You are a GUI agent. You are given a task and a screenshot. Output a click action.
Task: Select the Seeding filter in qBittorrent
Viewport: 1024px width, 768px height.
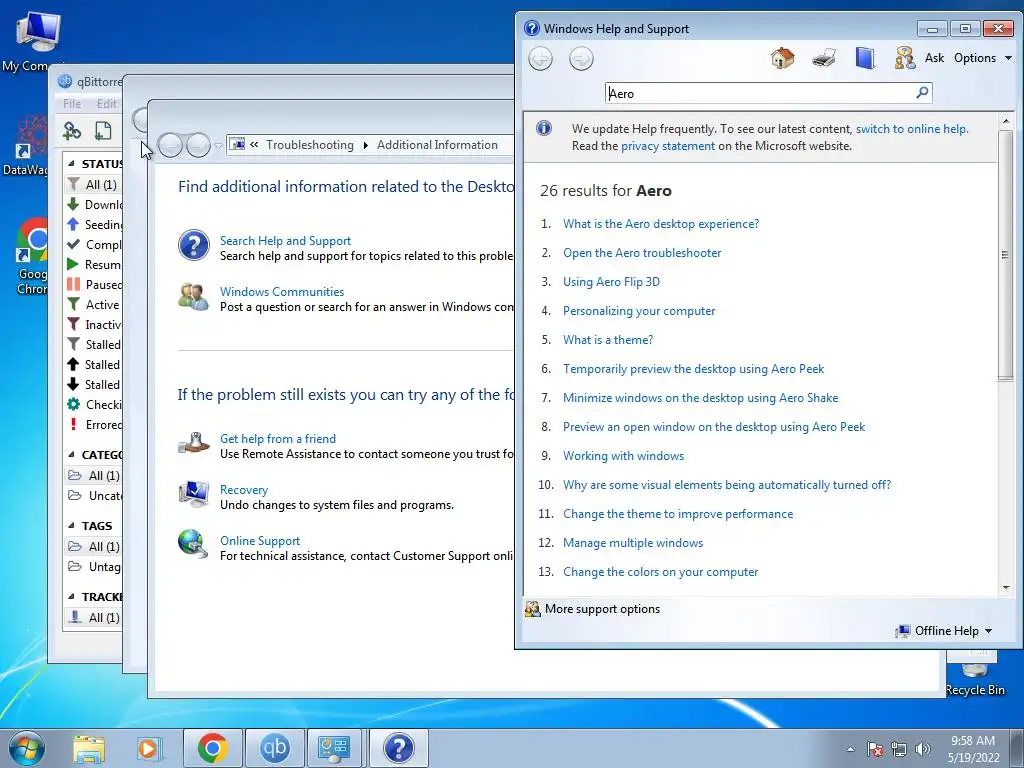tap(95, 225)
